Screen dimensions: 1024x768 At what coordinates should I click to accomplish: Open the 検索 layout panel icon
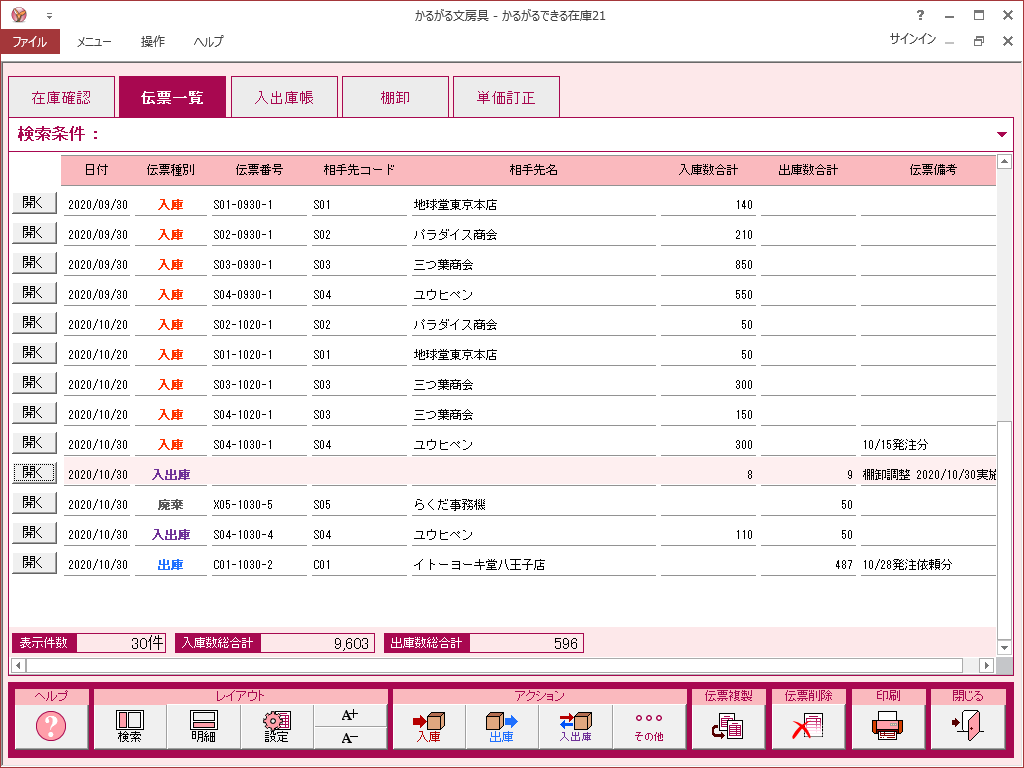130,726
